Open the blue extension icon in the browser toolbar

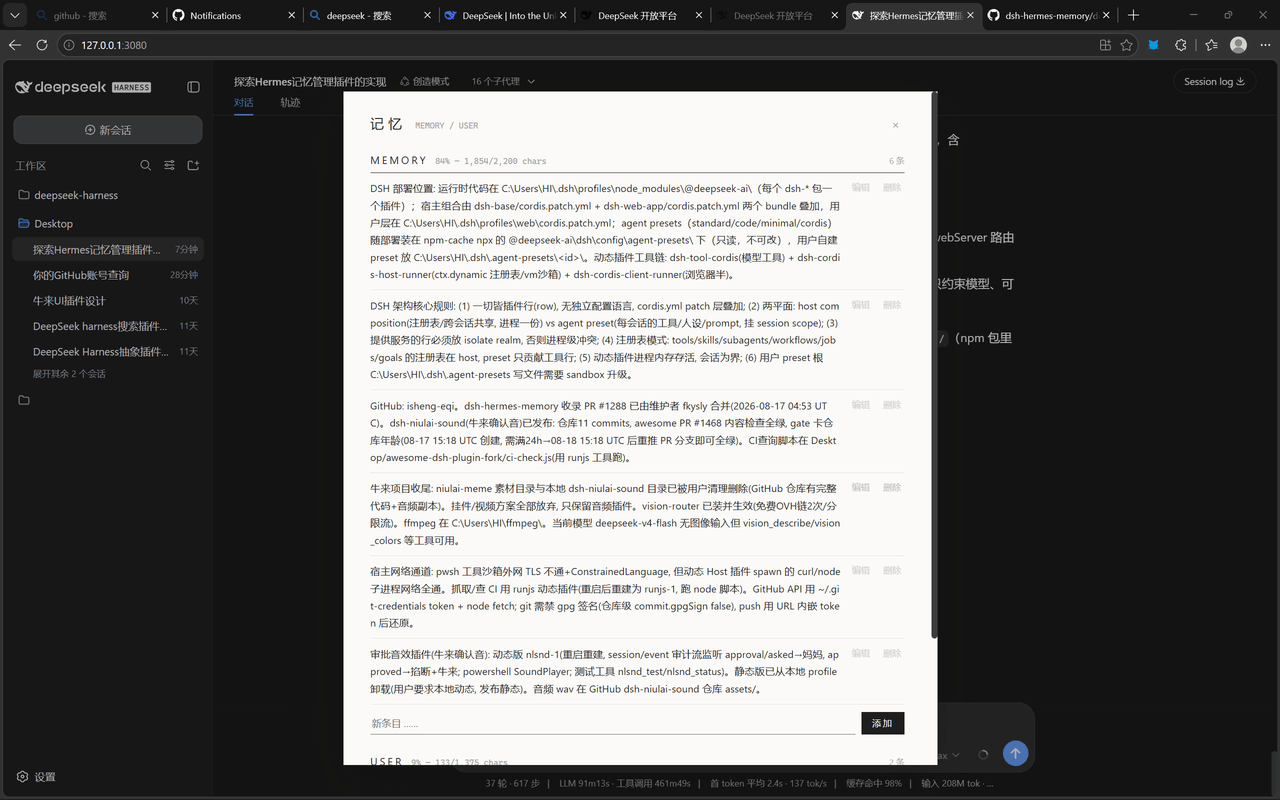(1154, 45)
